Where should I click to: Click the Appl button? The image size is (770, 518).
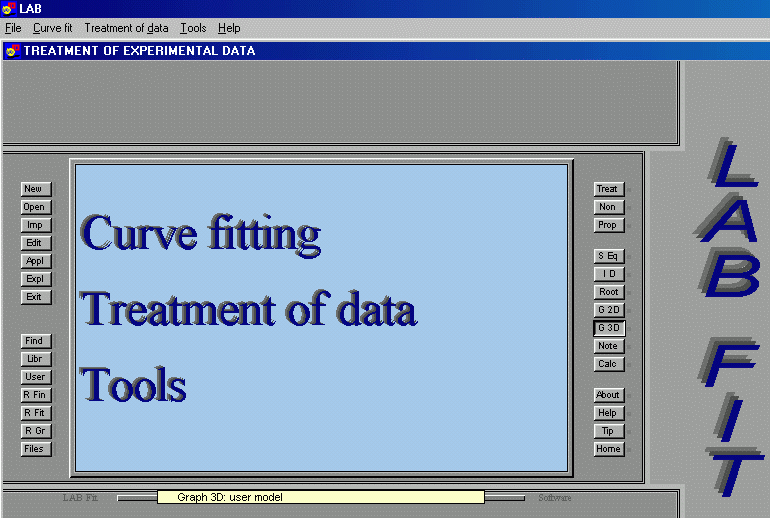(x=36, y=261)
